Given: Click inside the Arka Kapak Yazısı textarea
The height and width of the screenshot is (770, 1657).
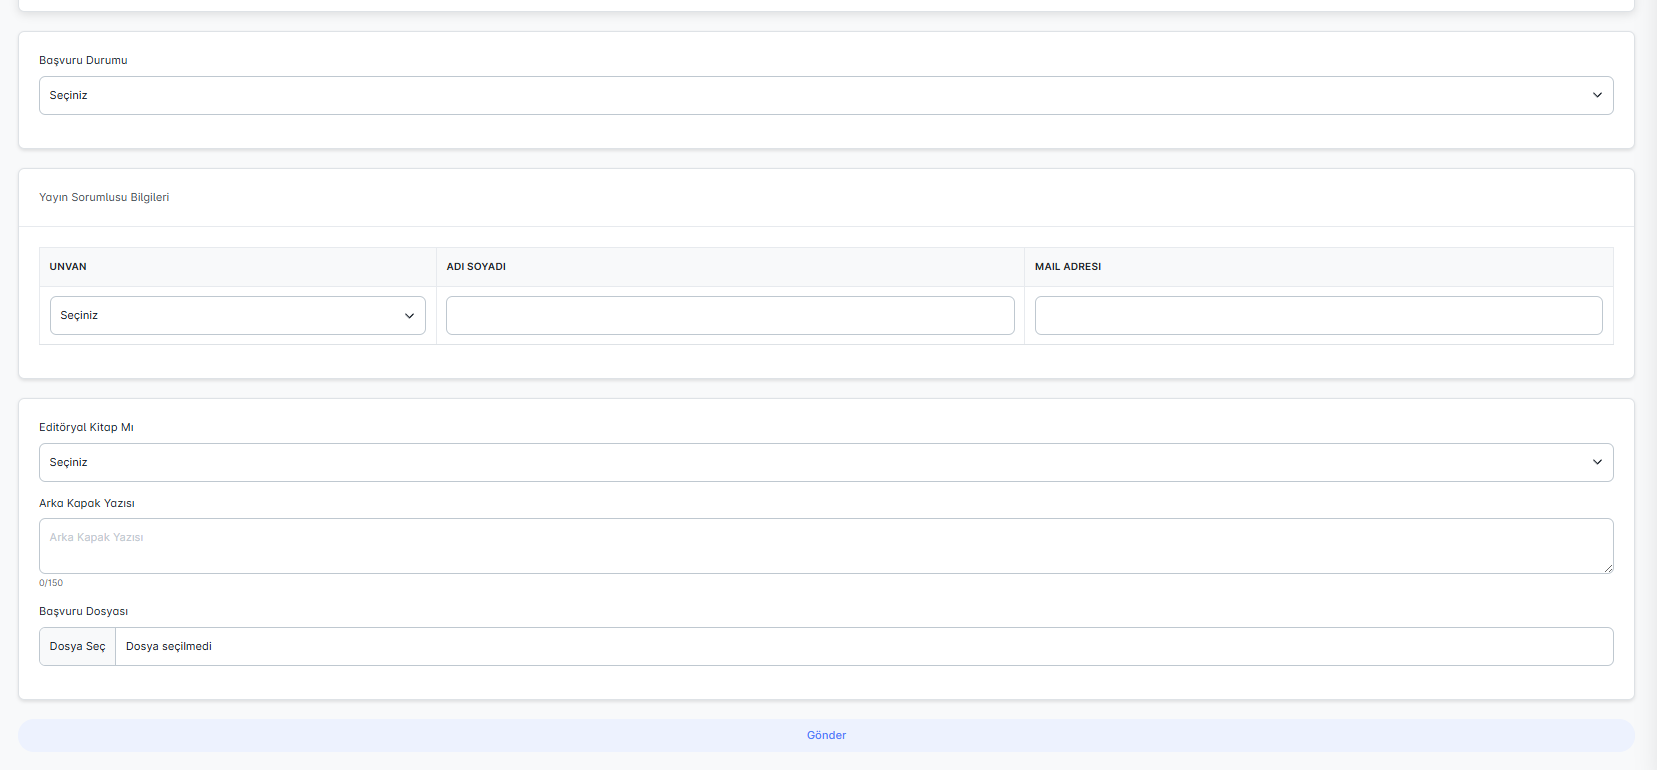Looking at the screenshot, I should pyautogui.click(x=825, y=546).
